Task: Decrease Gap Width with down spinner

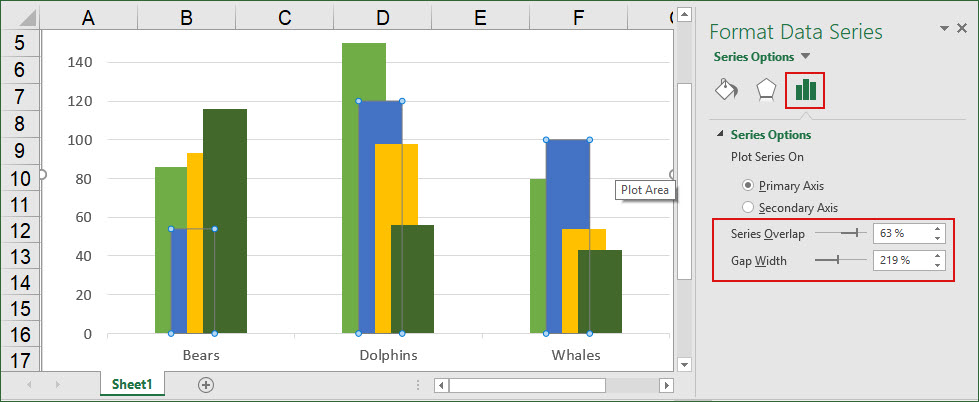Action: (937, 265)
